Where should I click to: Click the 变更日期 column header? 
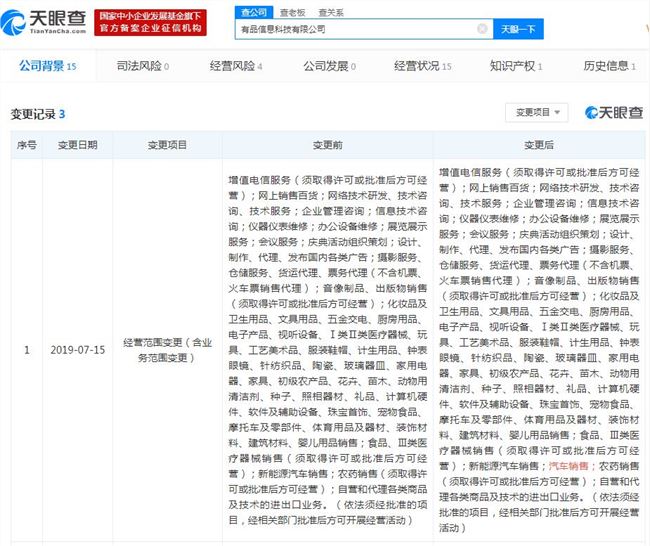(x=78, y=145)
